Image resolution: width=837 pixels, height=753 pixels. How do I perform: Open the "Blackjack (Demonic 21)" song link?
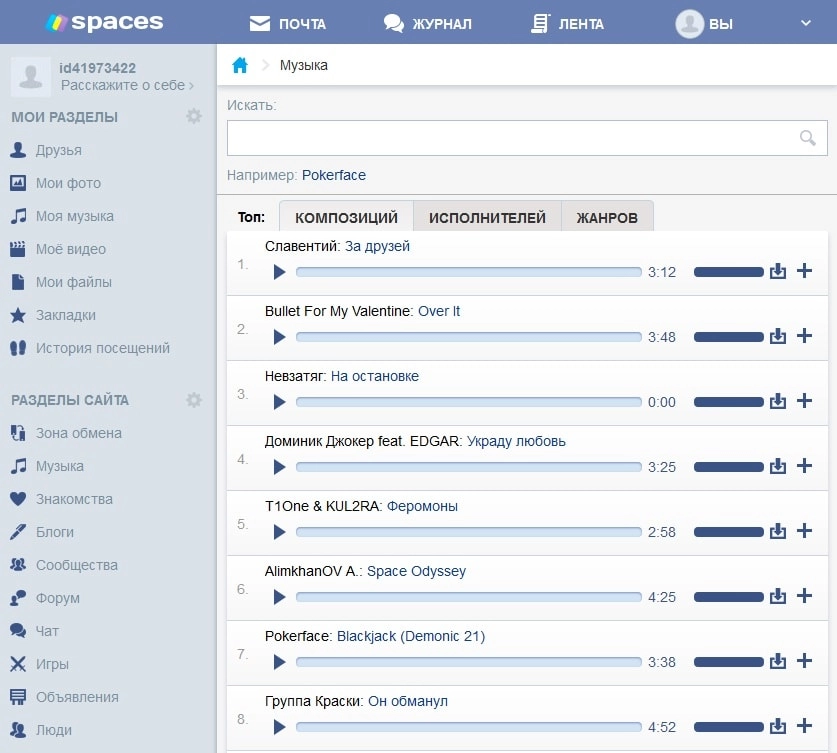click(410, 636)
